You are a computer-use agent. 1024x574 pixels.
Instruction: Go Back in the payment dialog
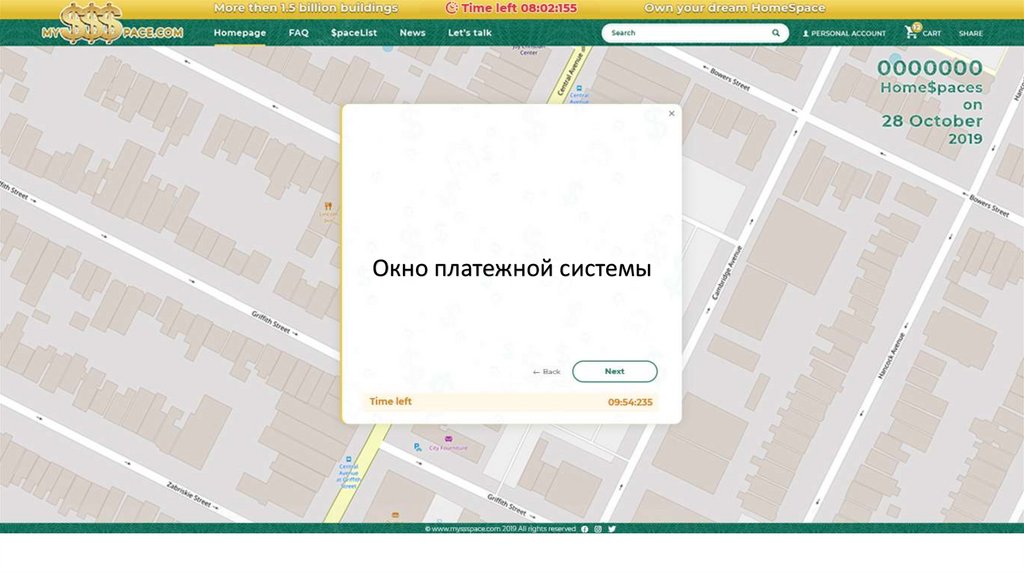coord(547,372)
